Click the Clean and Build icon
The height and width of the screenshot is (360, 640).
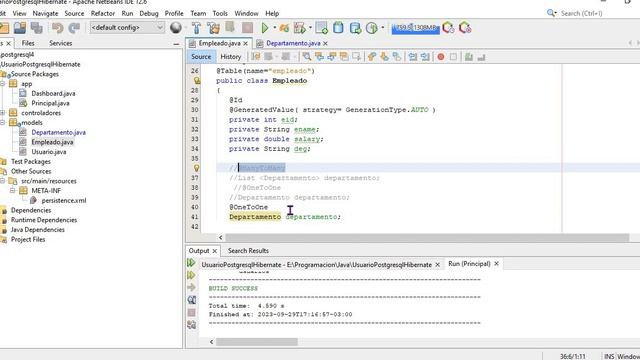tap(213, 28)
